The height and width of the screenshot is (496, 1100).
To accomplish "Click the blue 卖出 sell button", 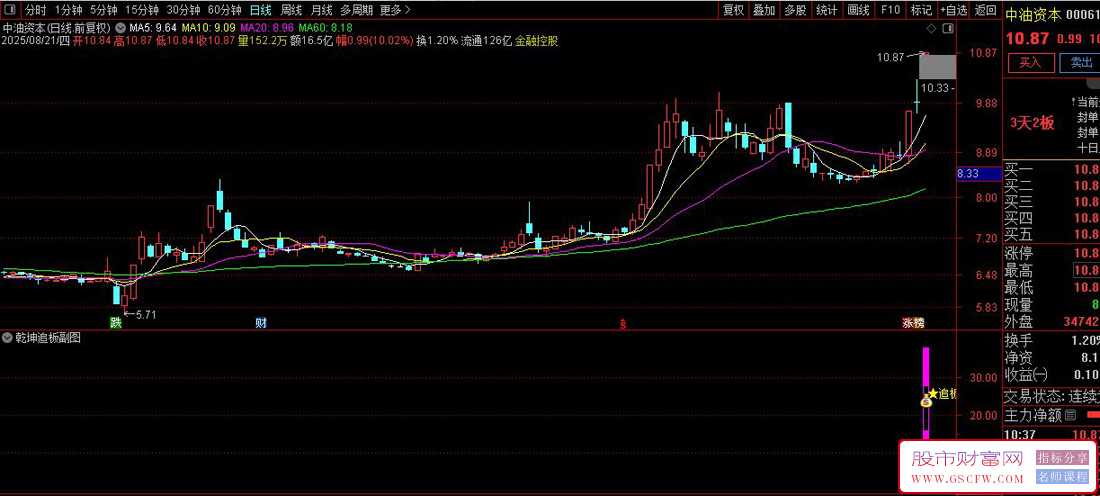I will [1081, 62].
